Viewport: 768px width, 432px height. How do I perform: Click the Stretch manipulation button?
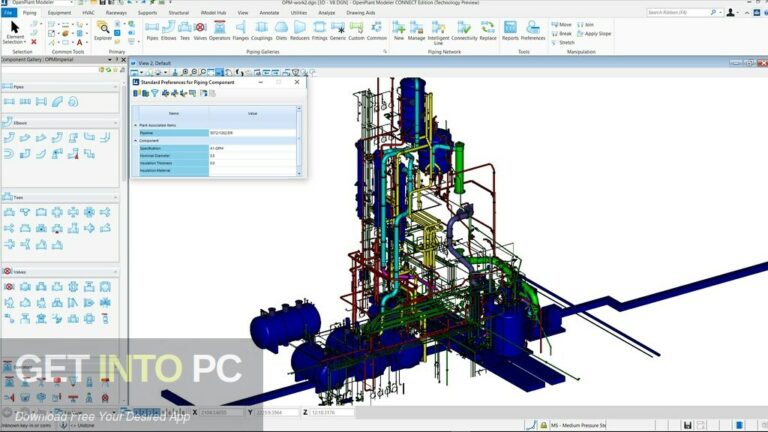[x=563, y=43]
